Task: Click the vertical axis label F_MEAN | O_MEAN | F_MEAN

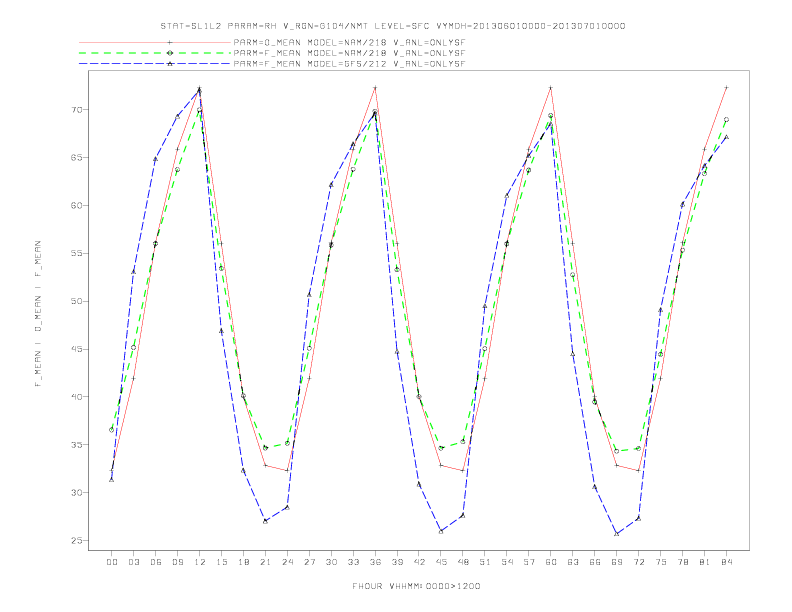Action: 38,314
